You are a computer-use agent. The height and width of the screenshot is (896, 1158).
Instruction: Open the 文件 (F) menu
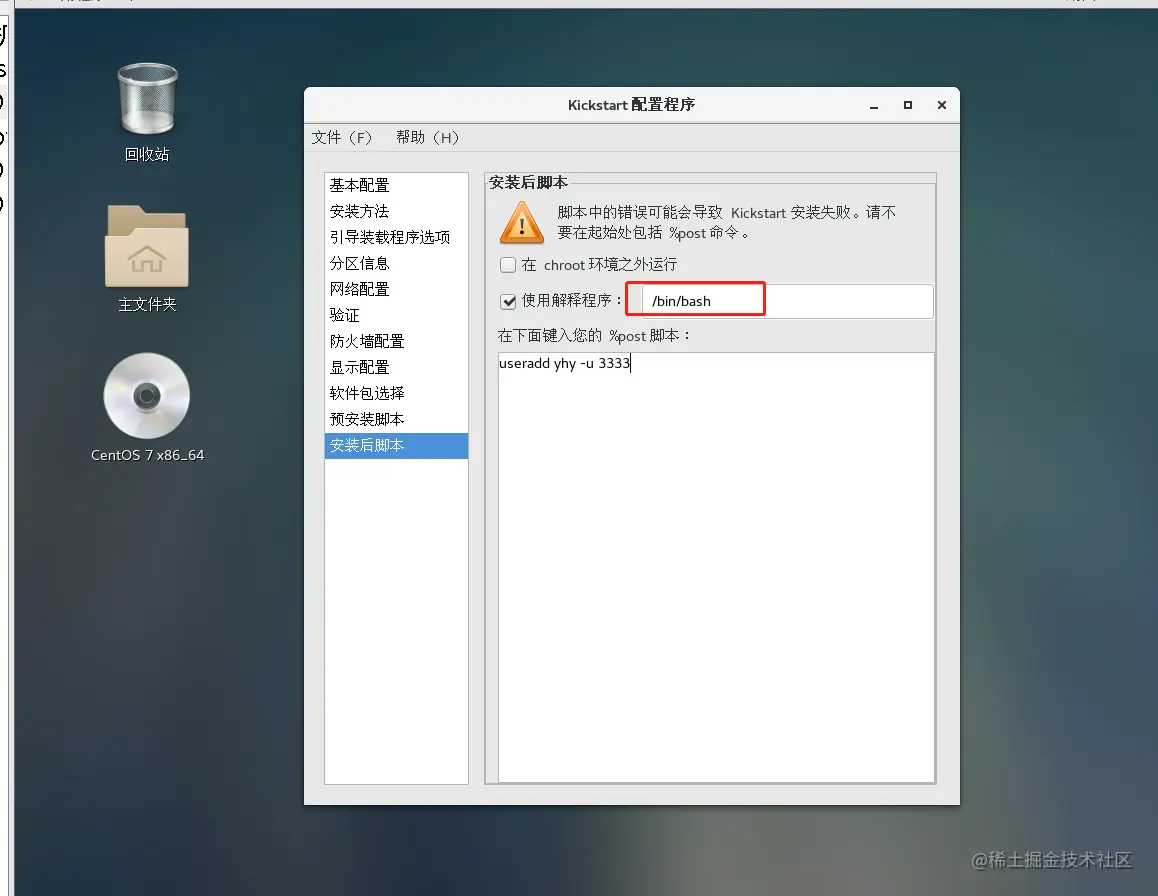click(342, 137)
